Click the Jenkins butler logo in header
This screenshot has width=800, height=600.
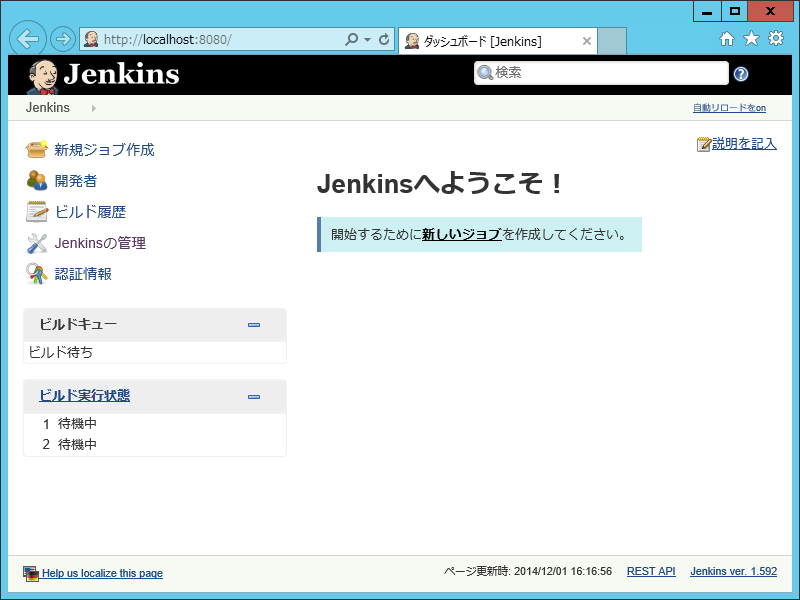click(42, 77)
